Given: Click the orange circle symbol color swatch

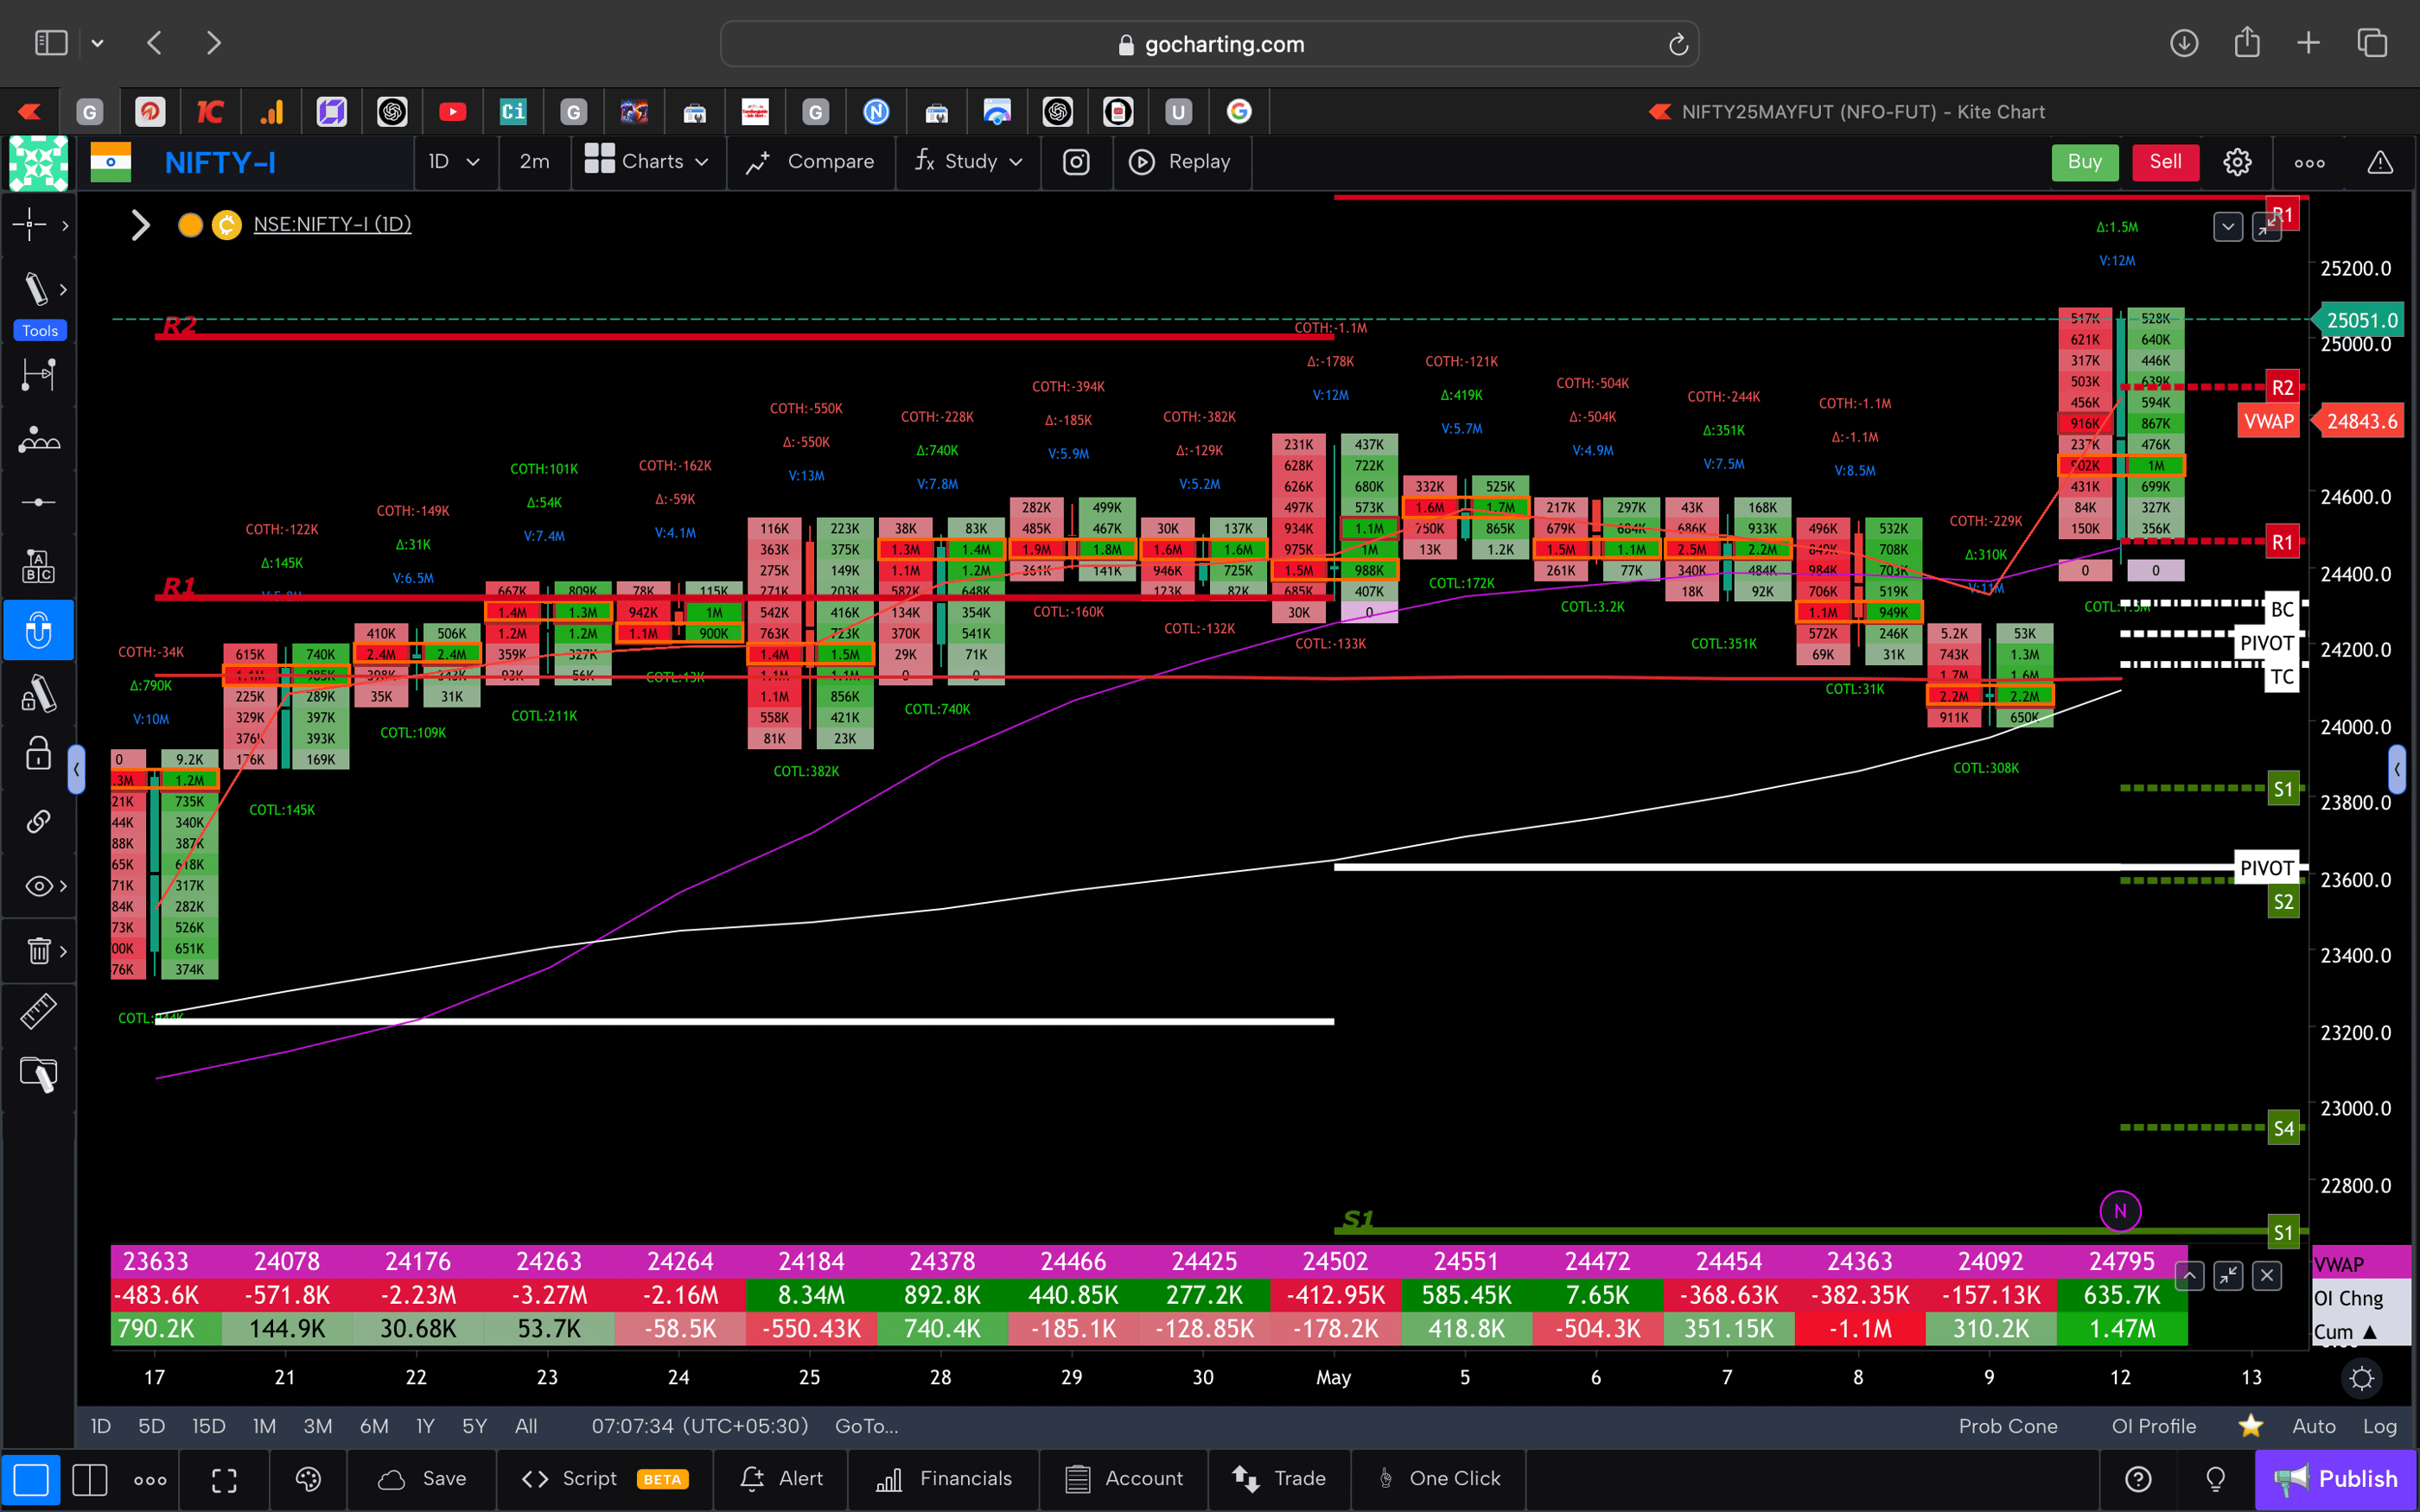Looking at the screenshot, I should [190, 225].
